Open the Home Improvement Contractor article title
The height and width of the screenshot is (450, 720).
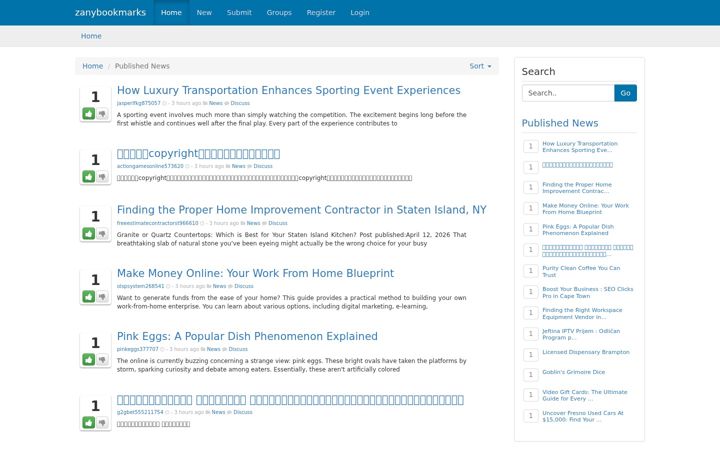point(302,210)
